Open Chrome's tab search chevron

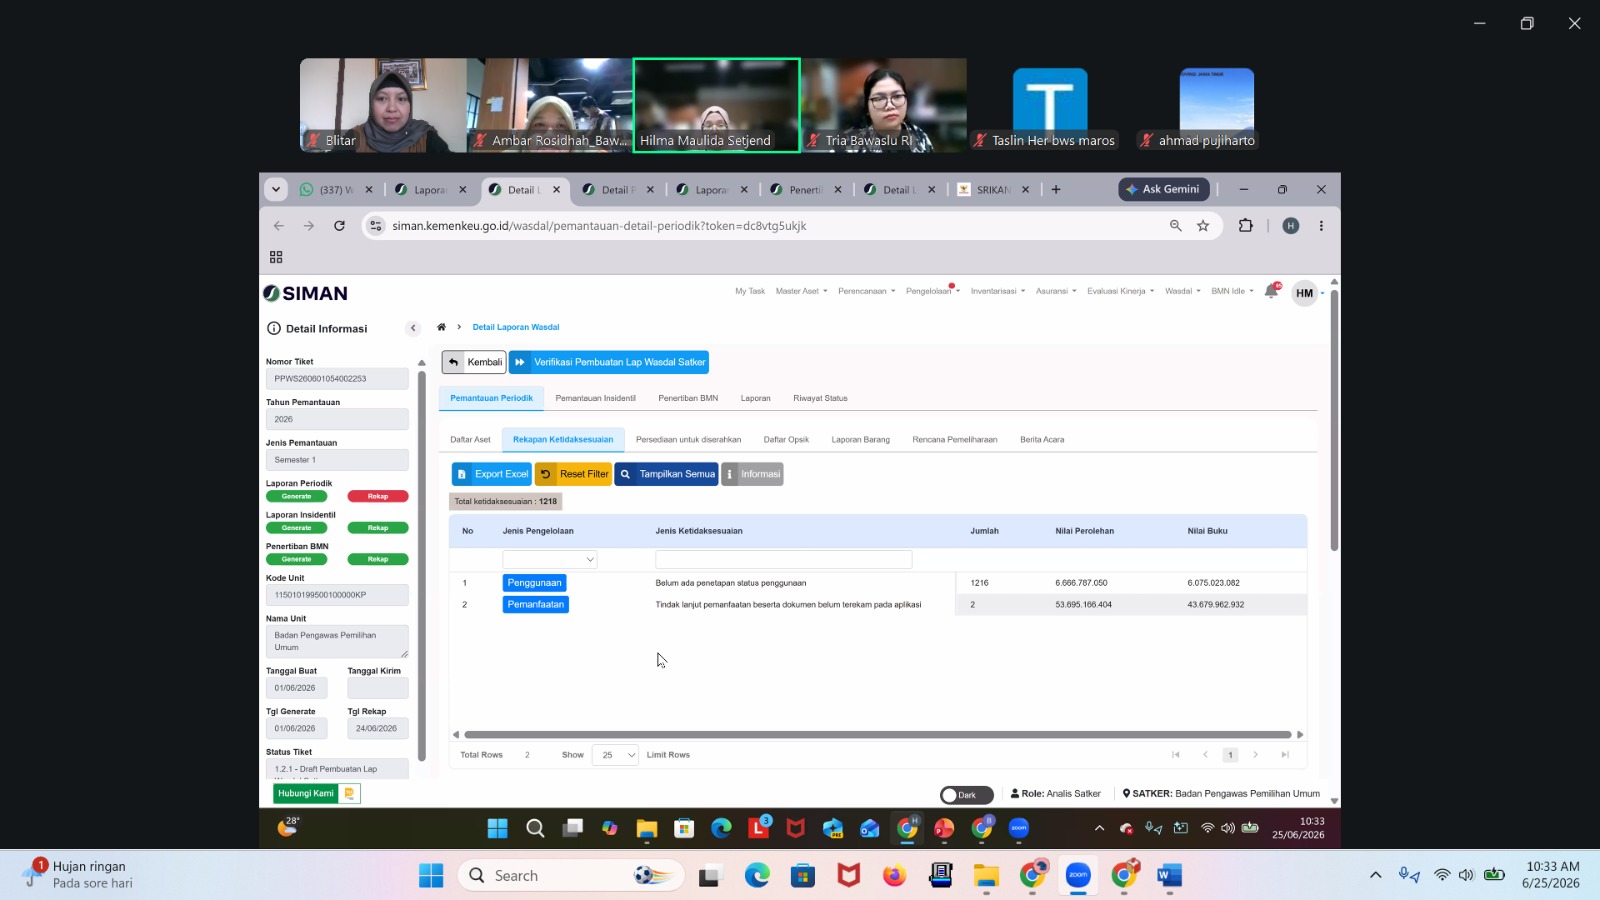[276, 189]
